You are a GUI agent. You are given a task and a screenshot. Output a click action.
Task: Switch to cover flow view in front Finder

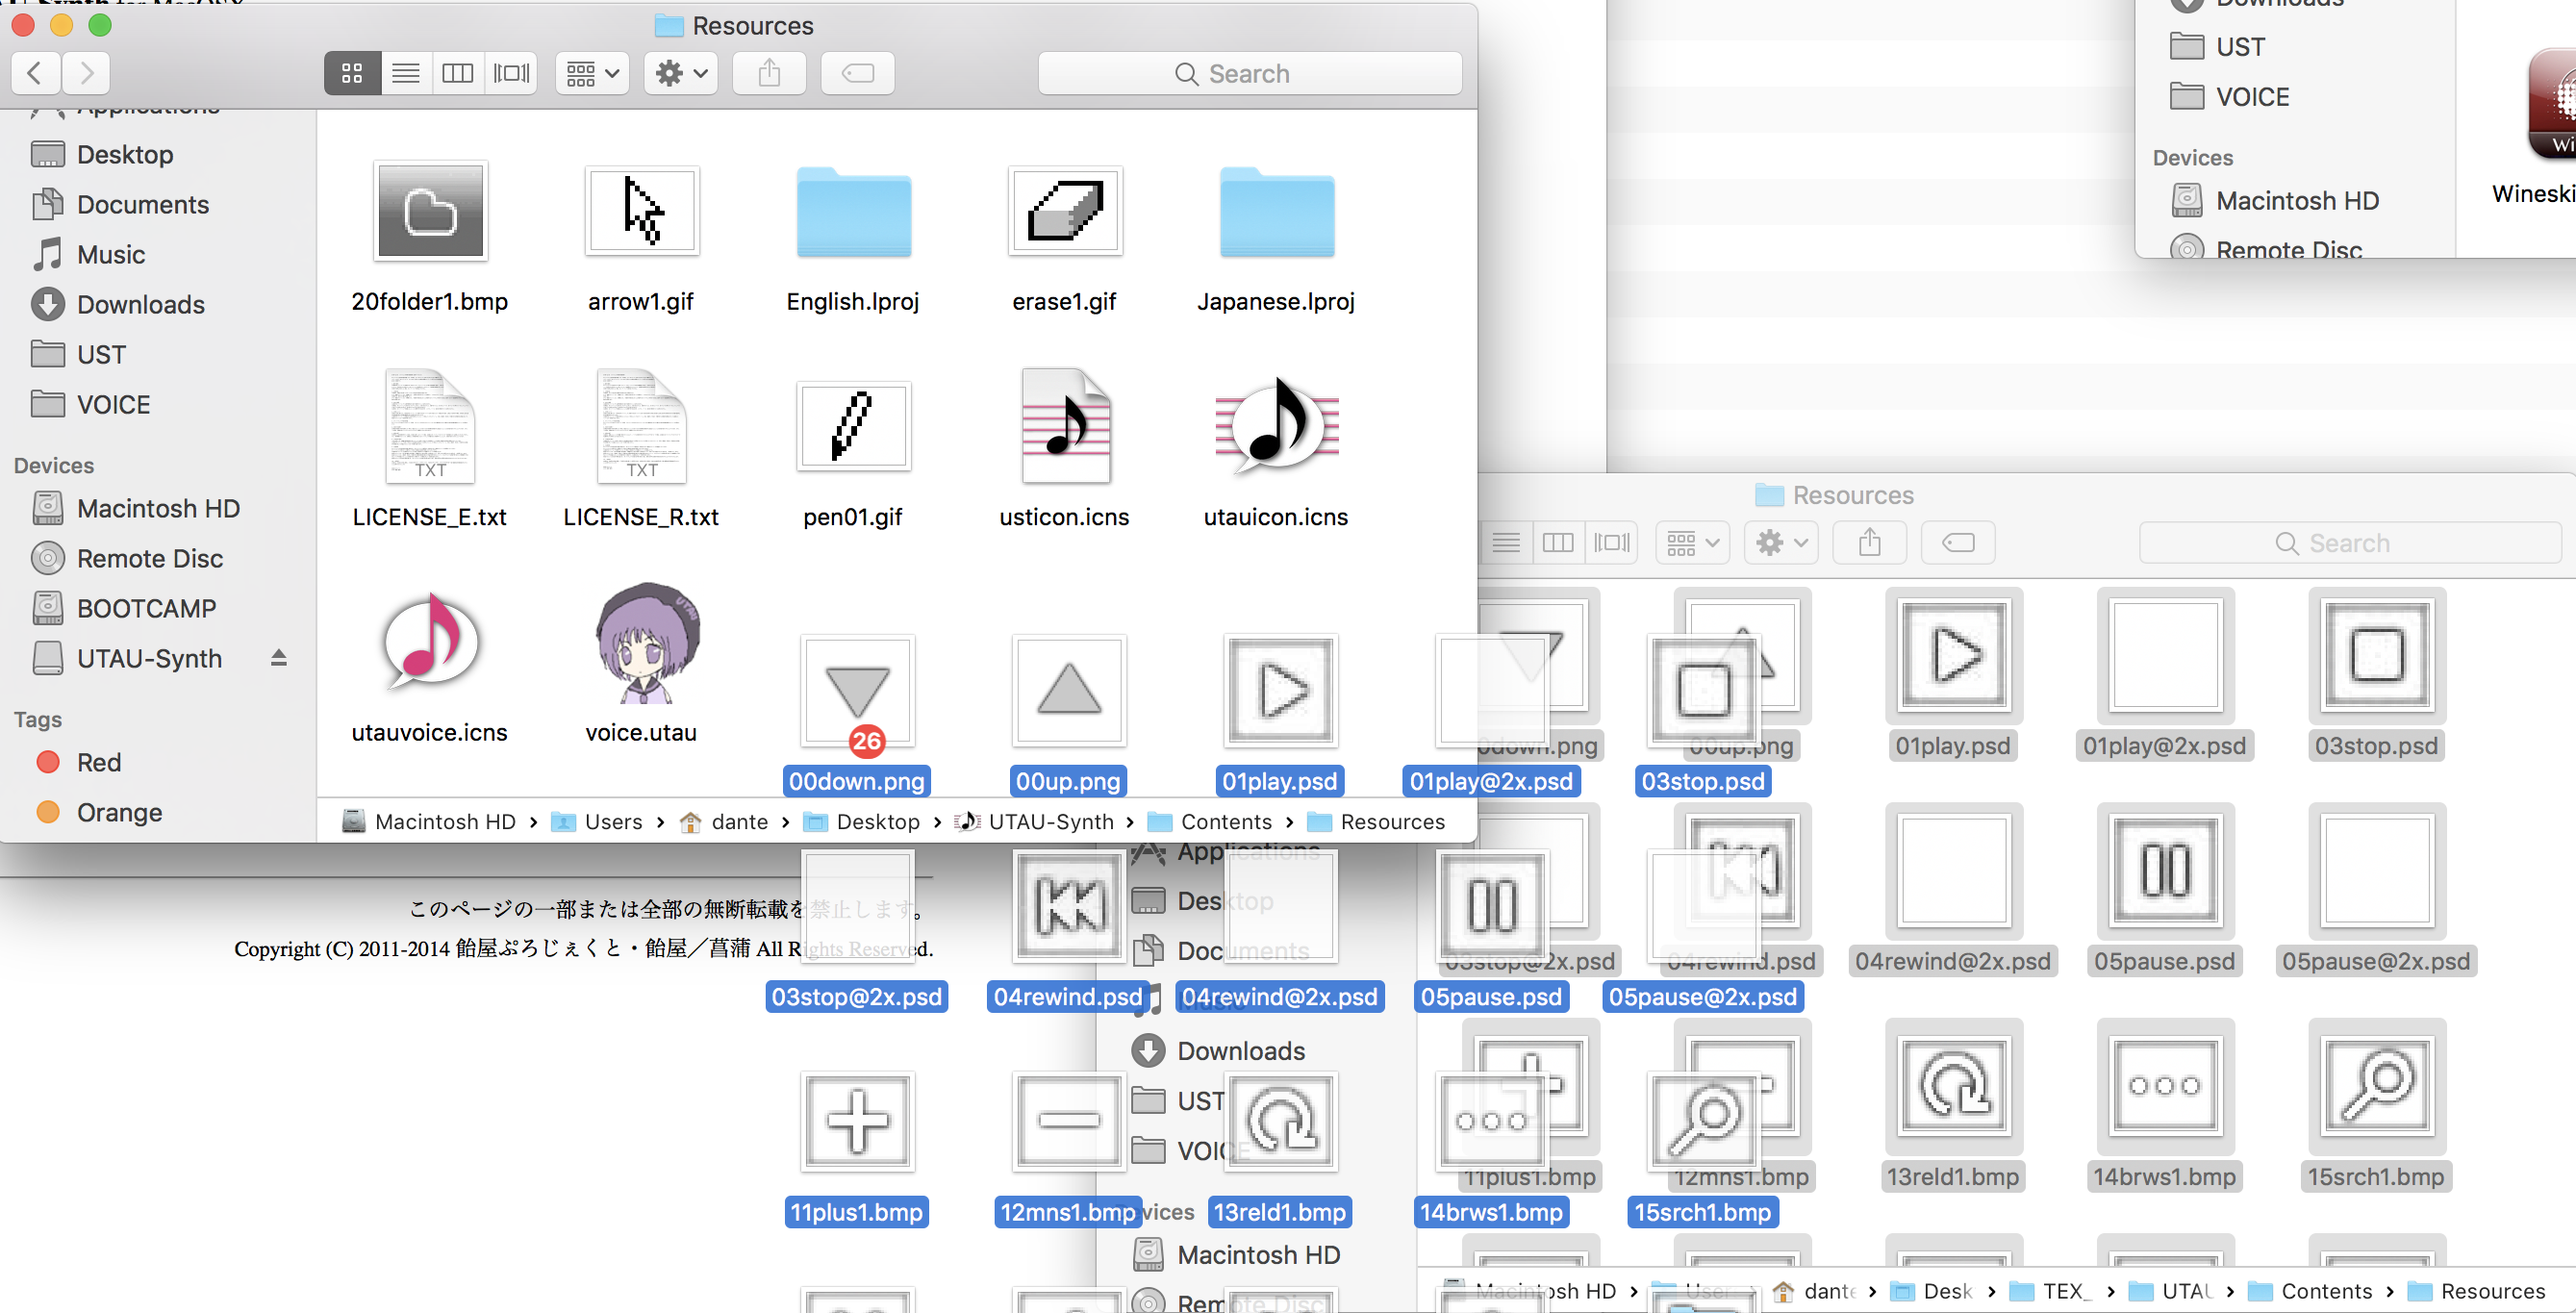coord(511,73)
